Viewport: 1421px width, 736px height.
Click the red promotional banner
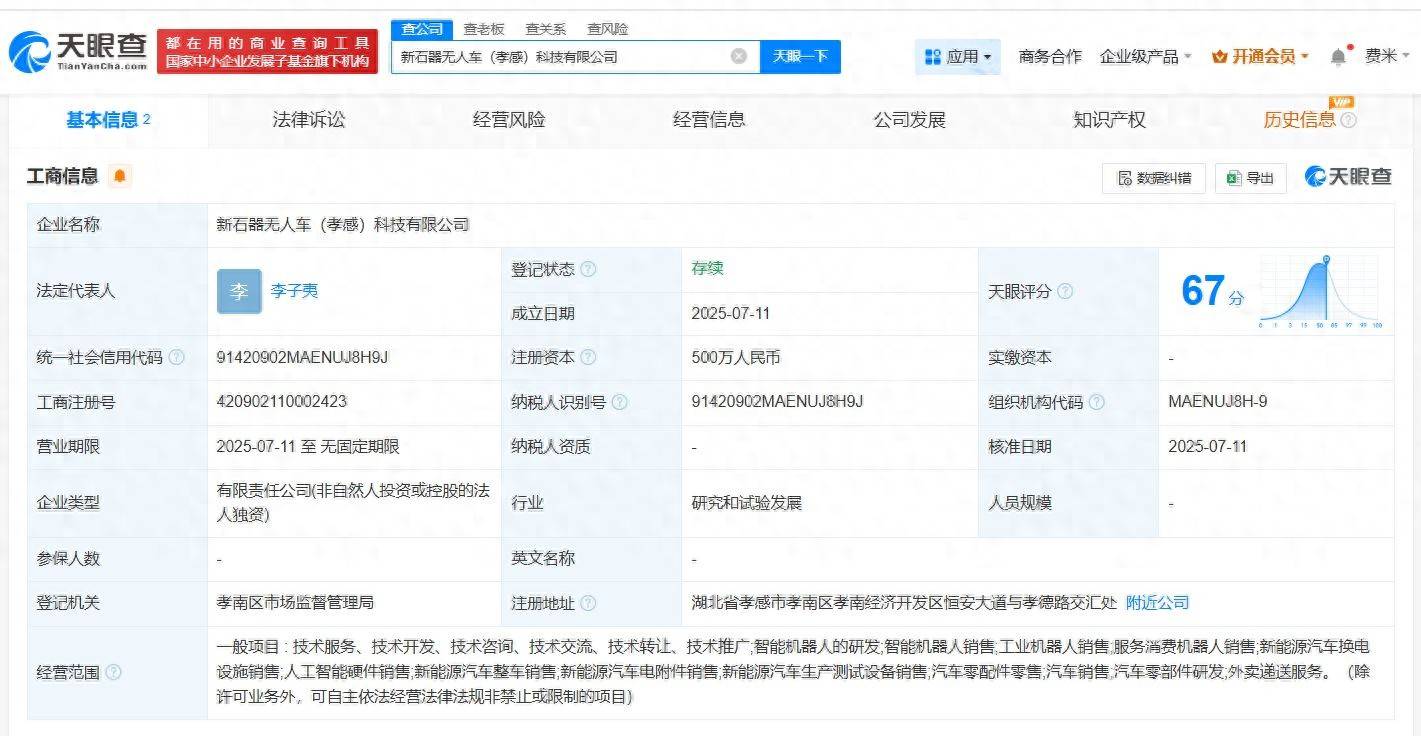click(267, 52)
